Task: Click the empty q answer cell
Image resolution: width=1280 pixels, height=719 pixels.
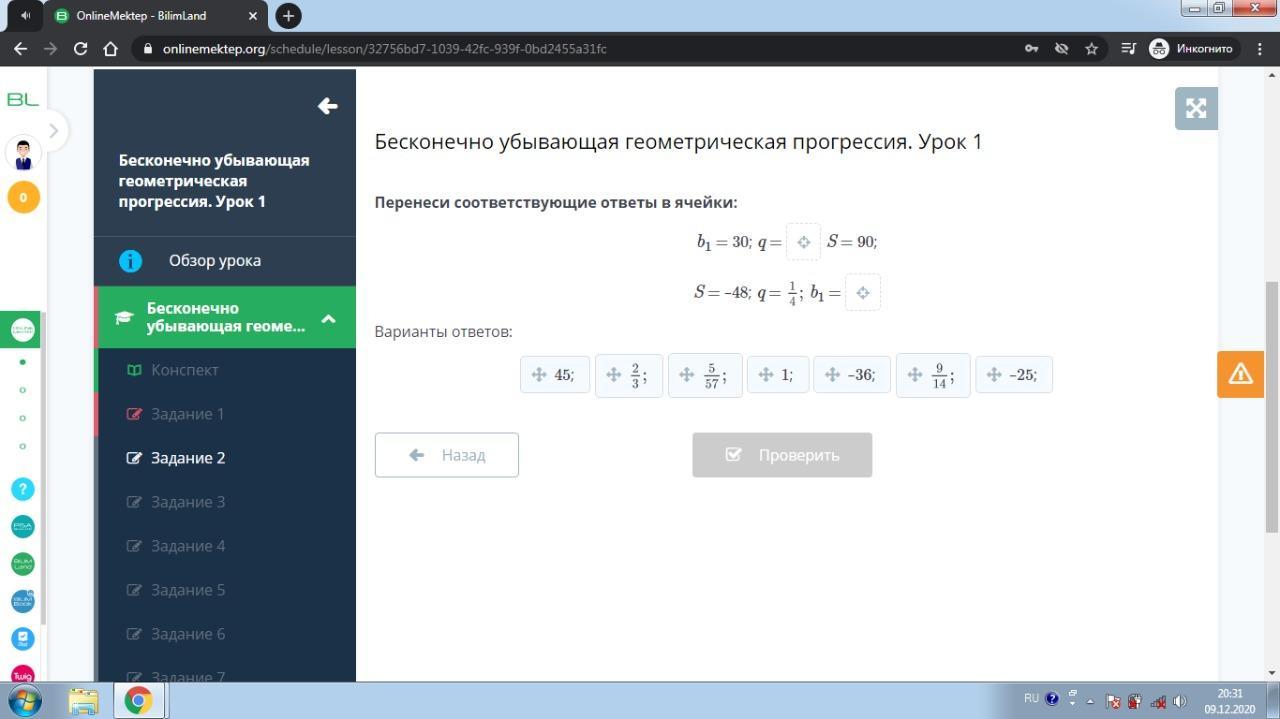Action: tap(803, 242)
